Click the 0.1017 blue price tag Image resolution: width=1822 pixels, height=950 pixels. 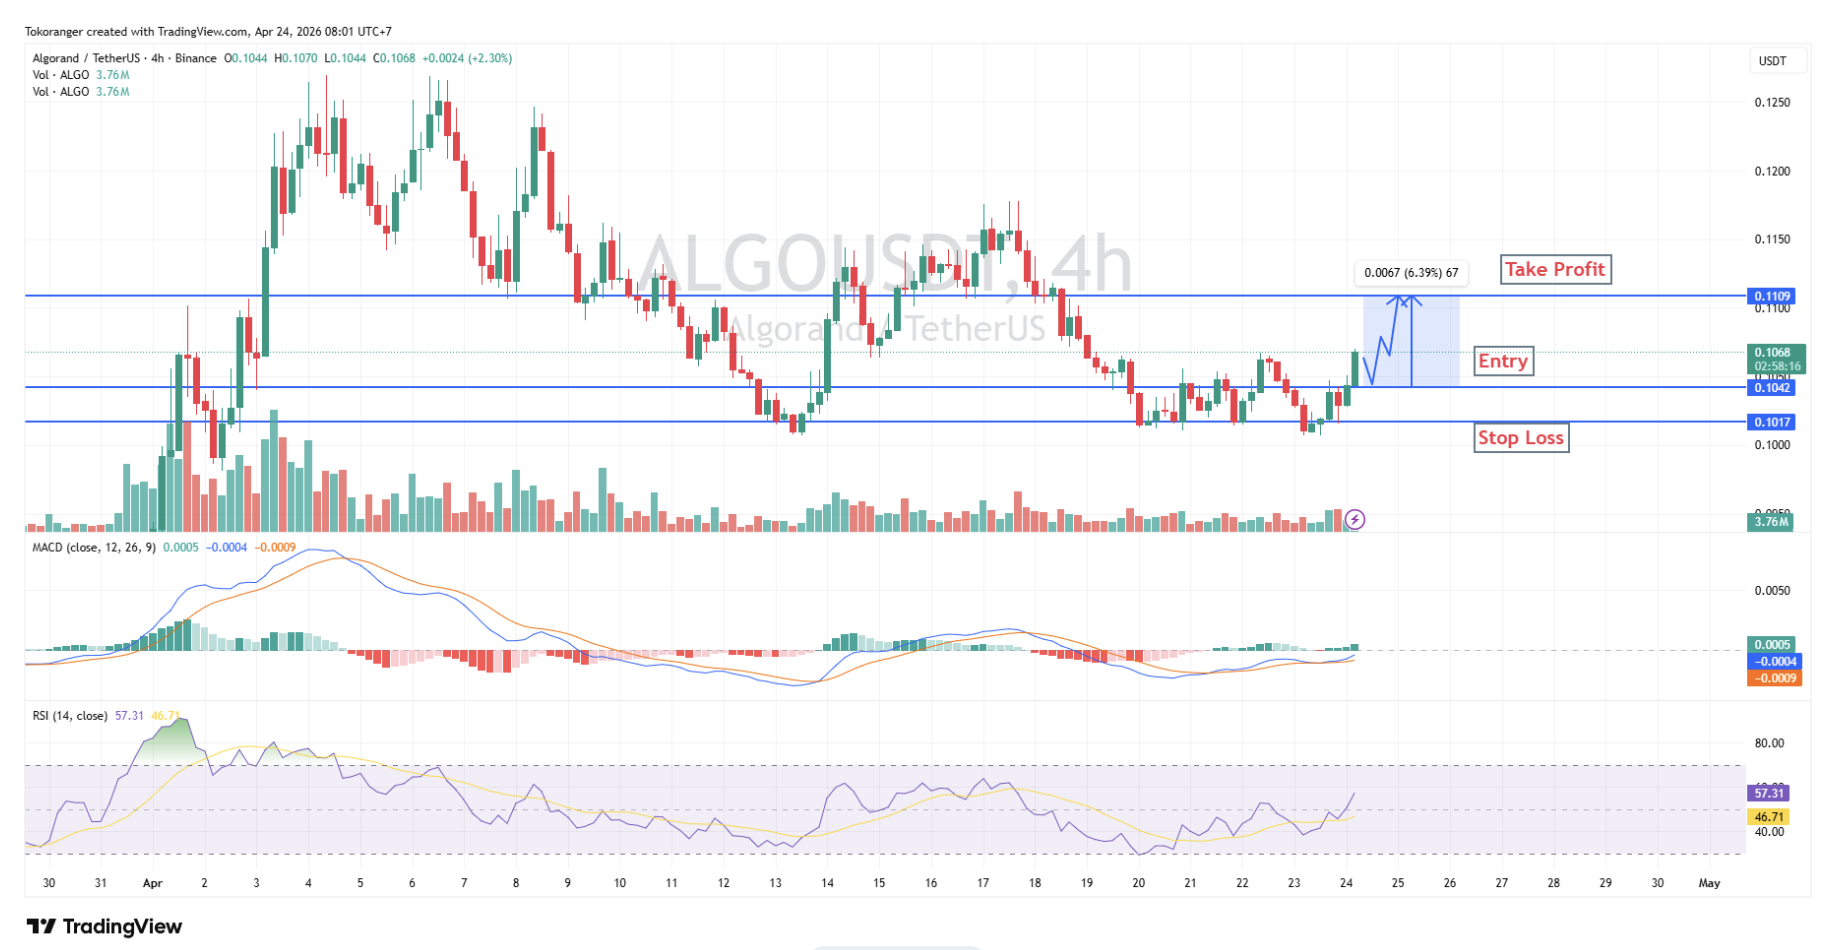pyautogui.click(x=1771, y=422)
